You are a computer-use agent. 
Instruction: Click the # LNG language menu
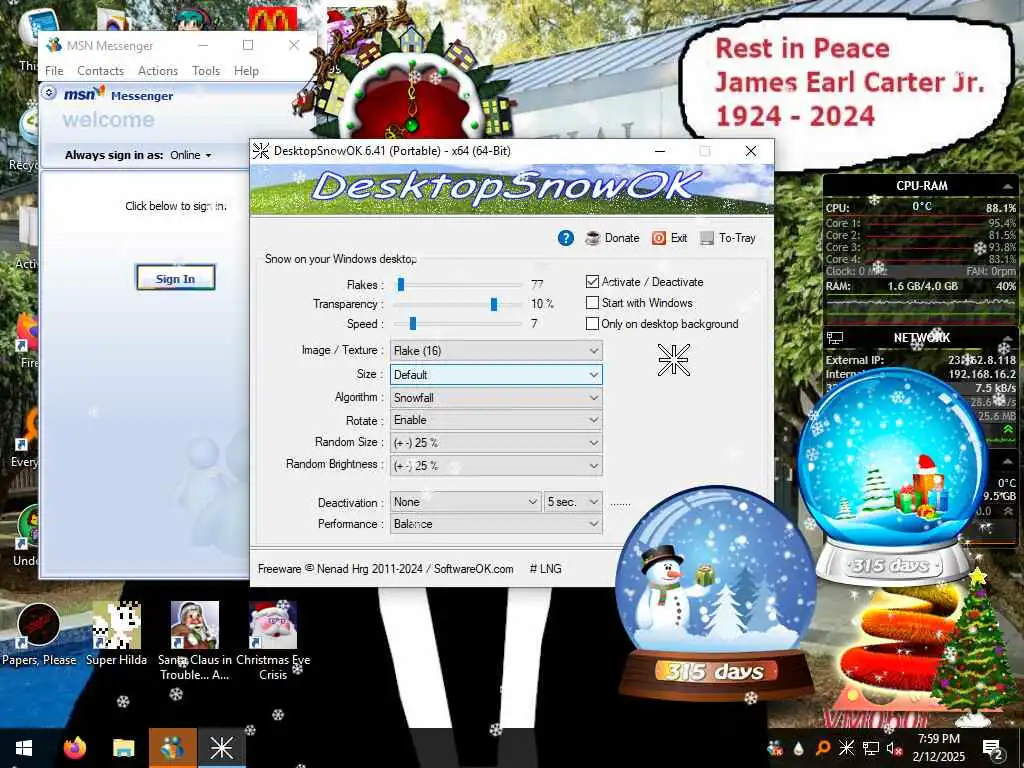[x=545, y=569]
